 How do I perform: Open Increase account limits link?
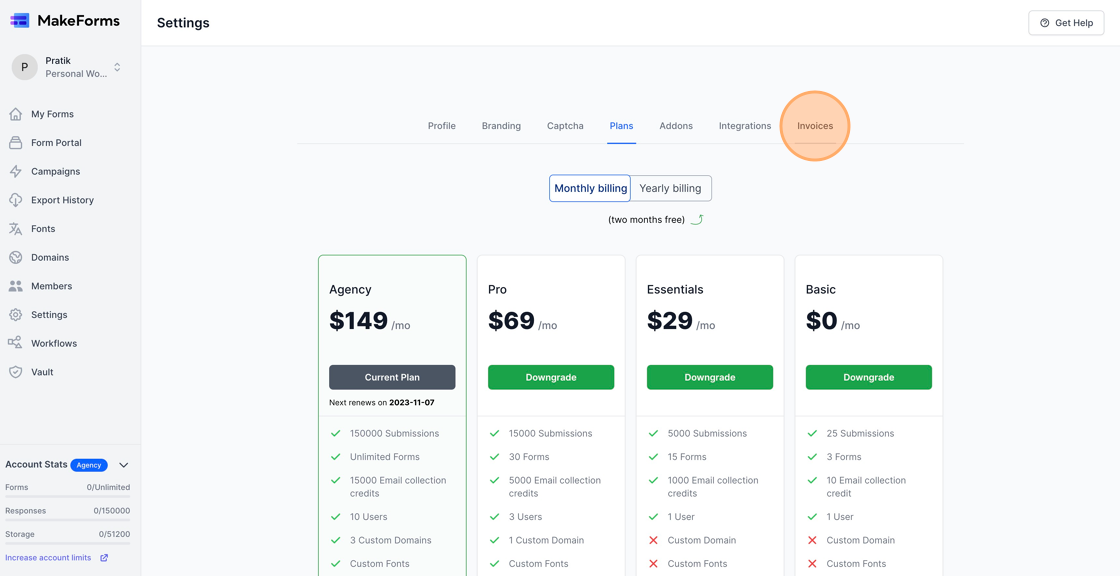(47, 557)
